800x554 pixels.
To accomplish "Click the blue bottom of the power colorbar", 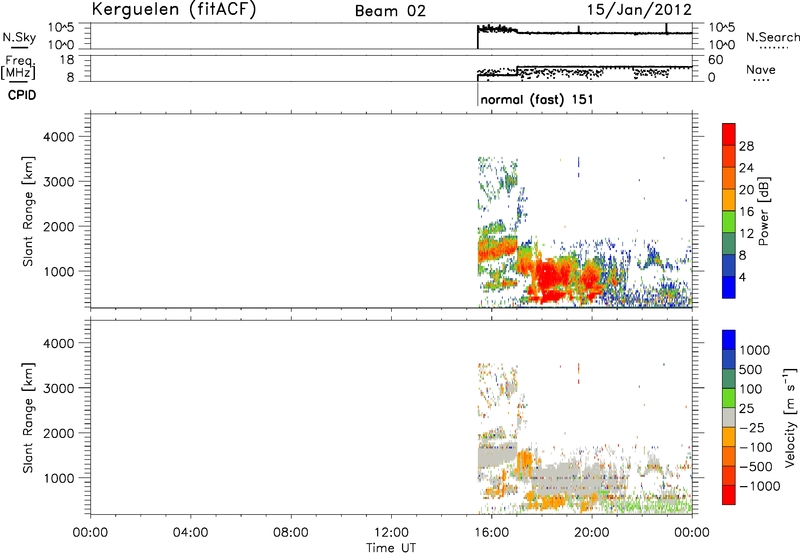I will point(729,287).
